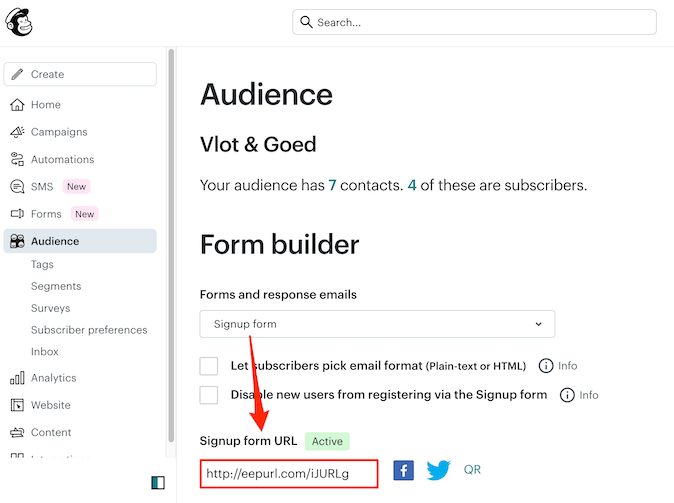Viewport: 674px width, 503px height.
Task: Open Campaigns megaphone icon in sidebar
Action: pos(17,132)
